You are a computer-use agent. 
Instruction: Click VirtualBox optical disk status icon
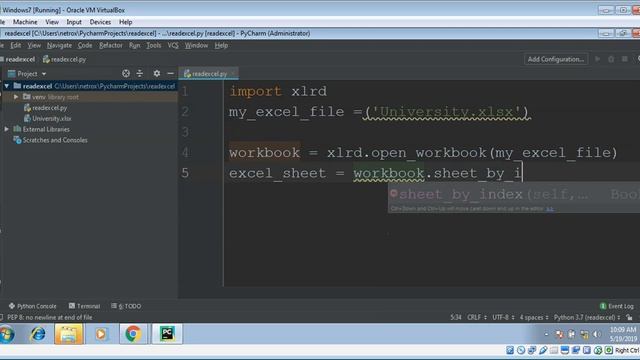tap(521, 350)
